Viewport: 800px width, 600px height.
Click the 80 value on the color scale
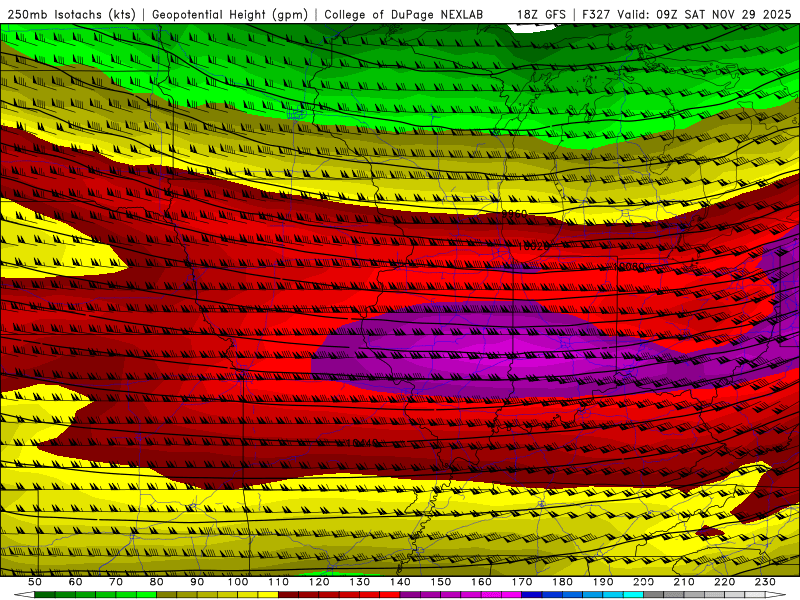click(x=157, y=582)
